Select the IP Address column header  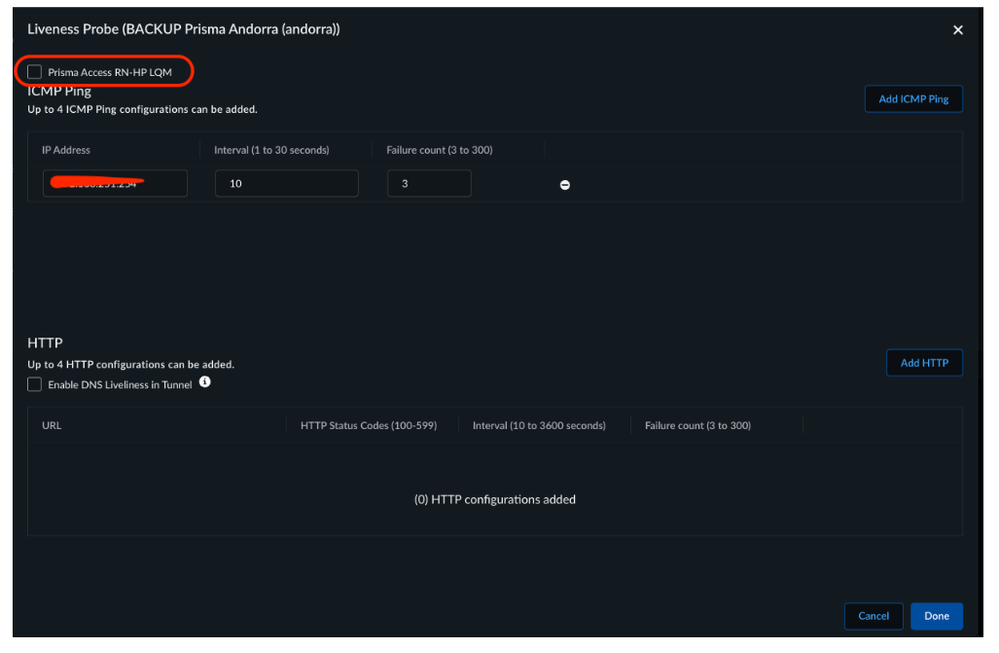click(66, 150)
